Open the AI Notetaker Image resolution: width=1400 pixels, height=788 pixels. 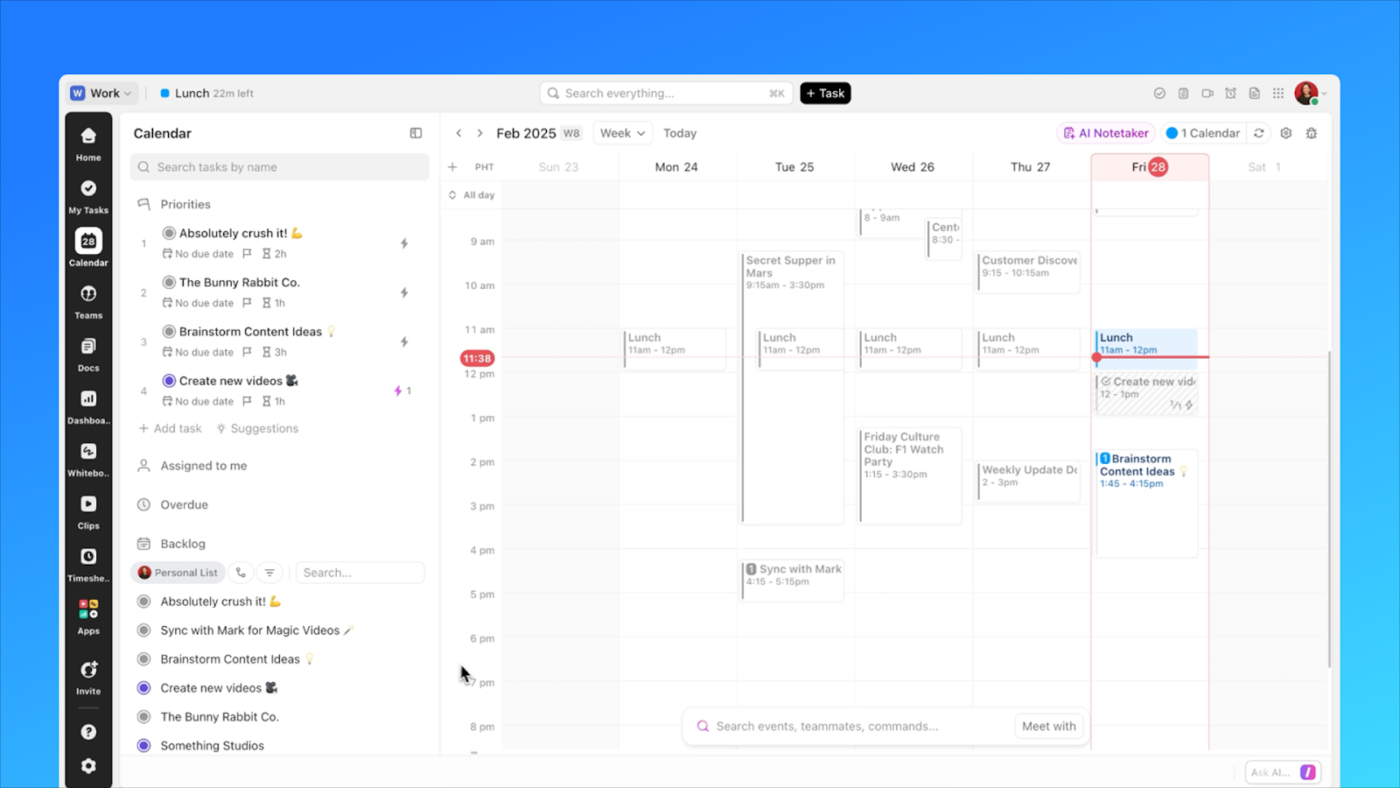1105,132
